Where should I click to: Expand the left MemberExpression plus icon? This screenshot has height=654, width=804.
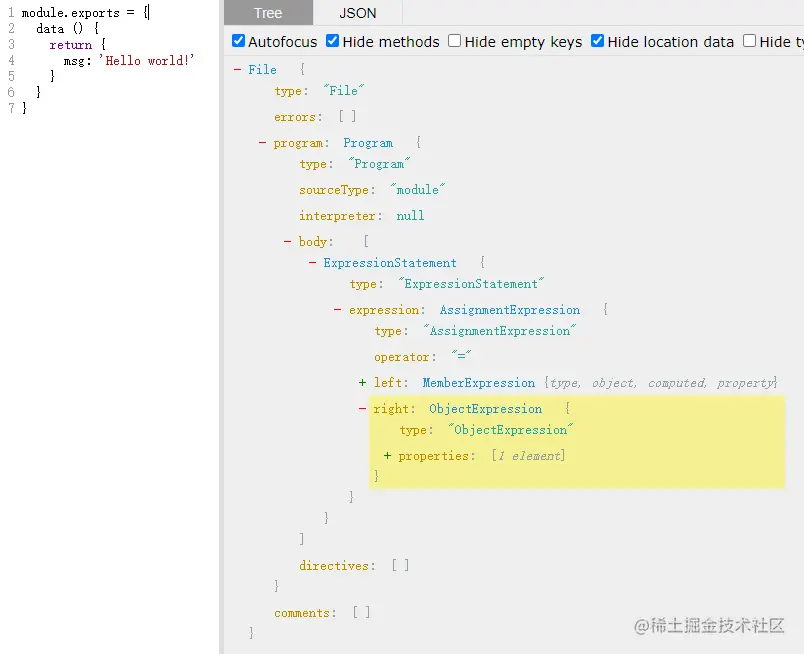pos(363,383)
